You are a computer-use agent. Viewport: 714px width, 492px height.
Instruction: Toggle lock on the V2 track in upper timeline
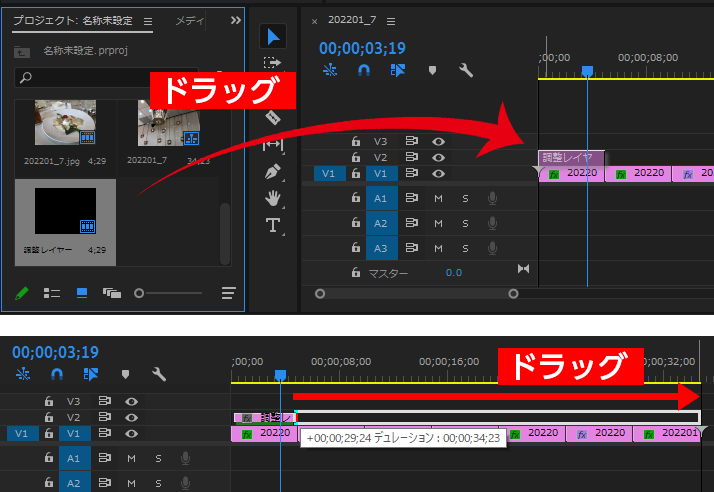click(355, 158)
